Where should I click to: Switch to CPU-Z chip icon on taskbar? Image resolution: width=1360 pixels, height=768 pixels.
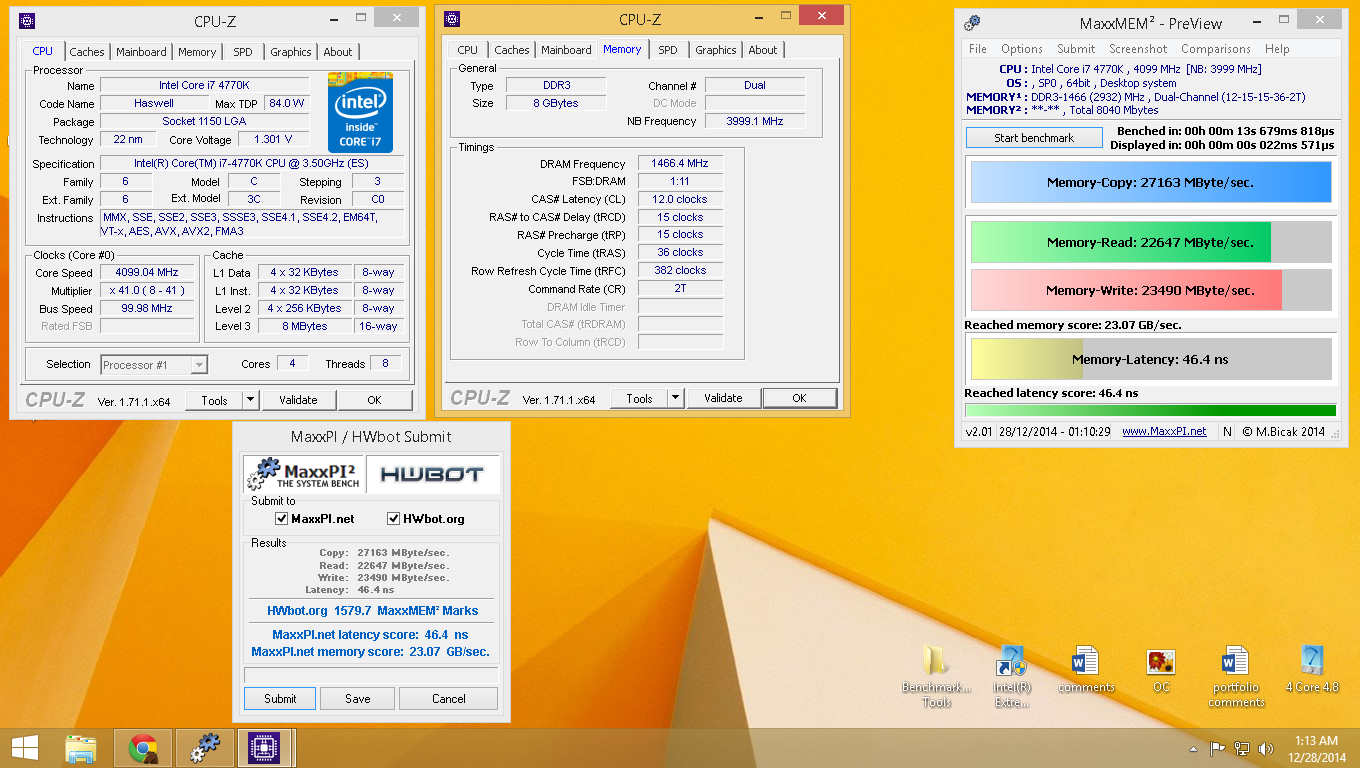click(x=265, y=748)
